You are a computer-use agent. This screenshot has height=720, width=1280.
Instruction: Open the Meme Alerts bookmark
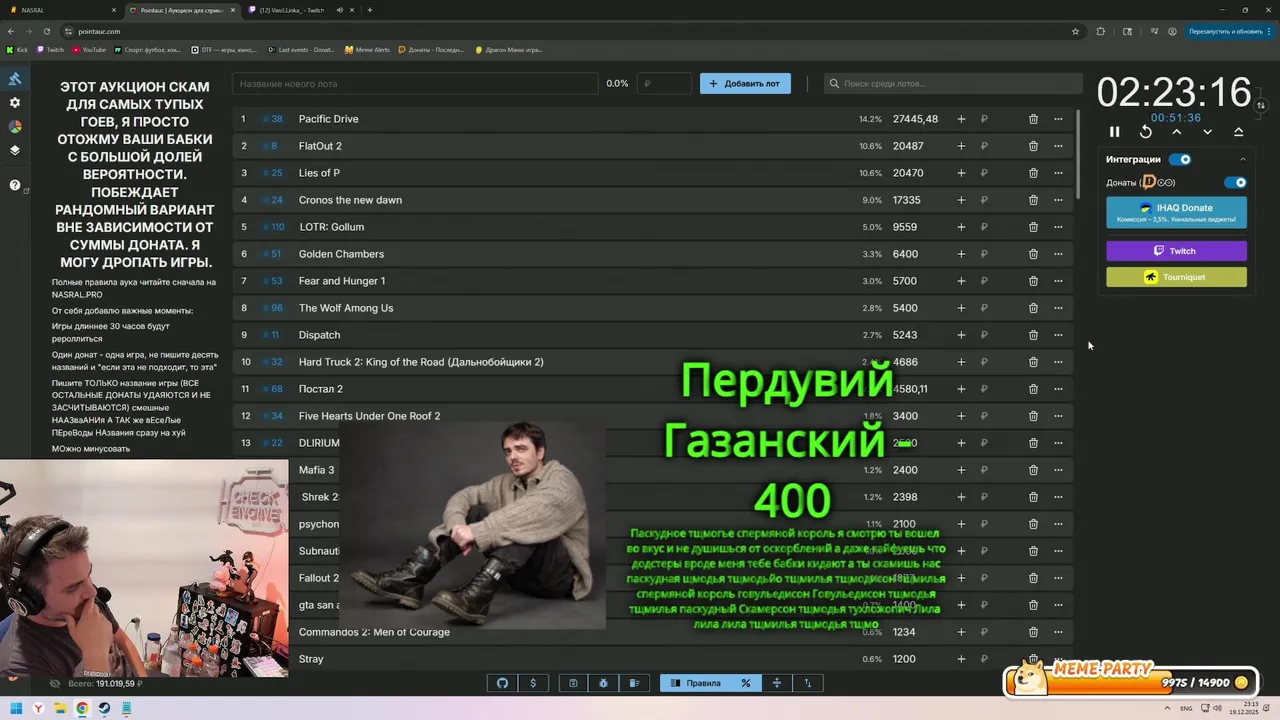click(x=367, y=49)
